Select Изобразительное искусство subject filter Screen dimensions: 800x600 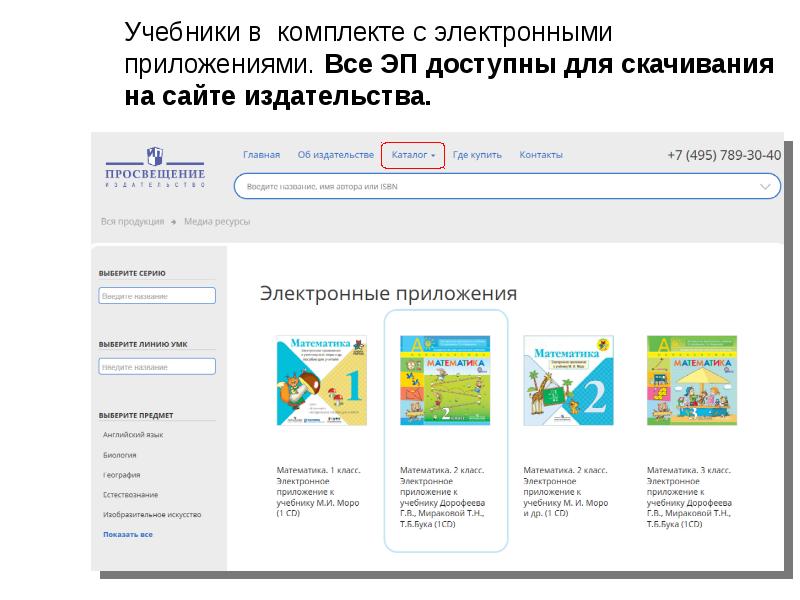pyautogui.click(x=152, y=514)
